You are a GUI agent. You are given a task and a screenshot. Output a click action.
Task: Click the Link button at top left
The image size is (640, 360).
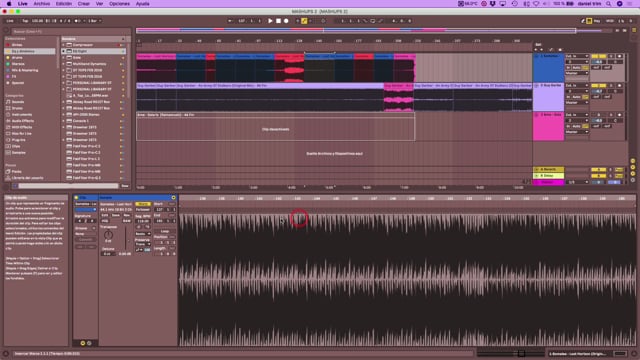point(10,21)
